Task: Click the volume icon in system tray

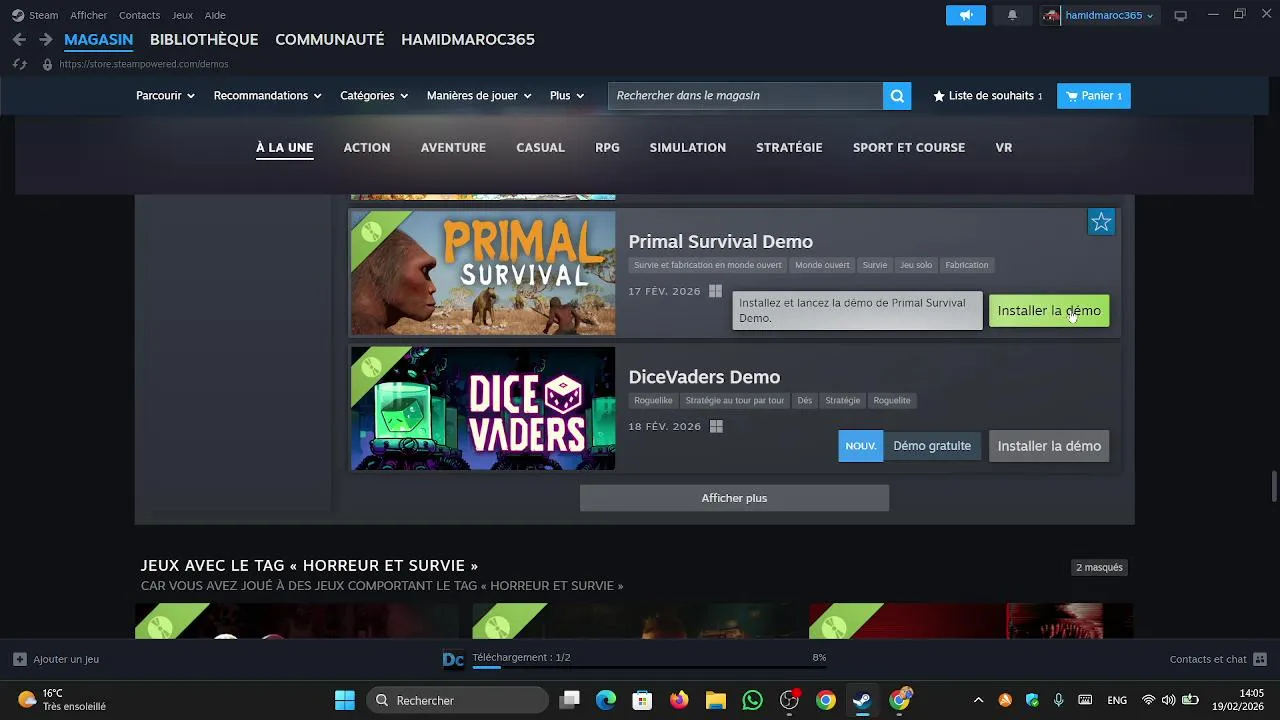Action: (1169, 700)
